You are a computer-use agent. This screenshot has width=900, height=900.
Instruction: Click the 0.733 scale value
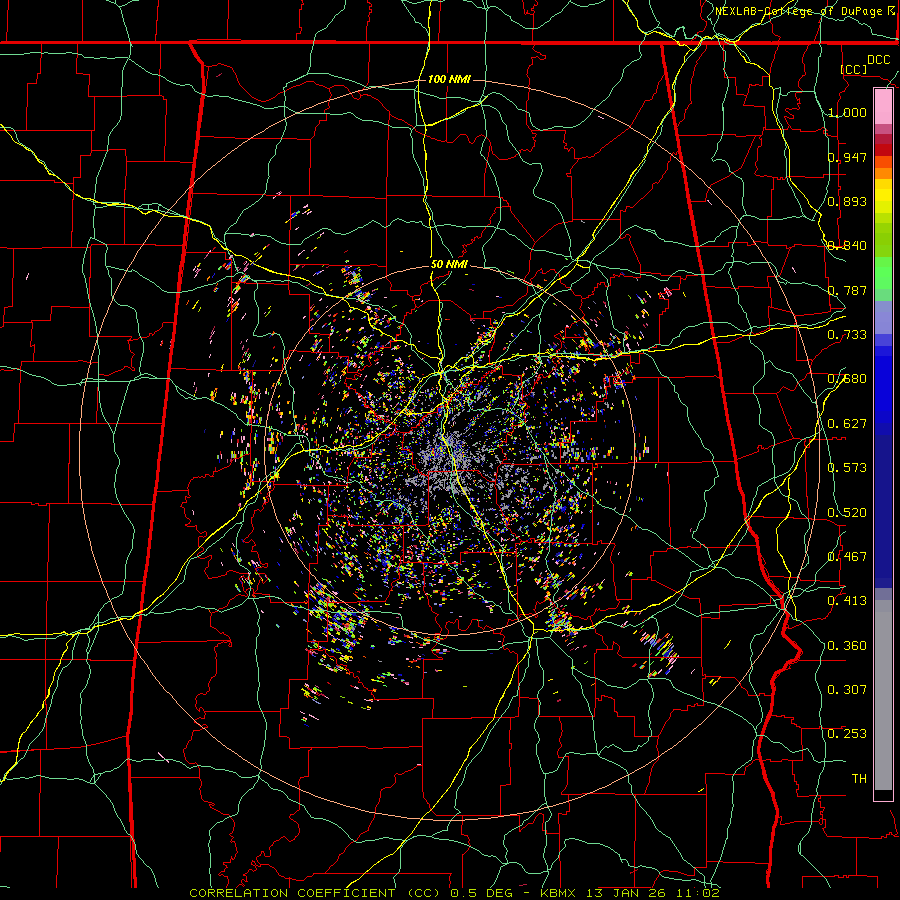tap(847, 335)
